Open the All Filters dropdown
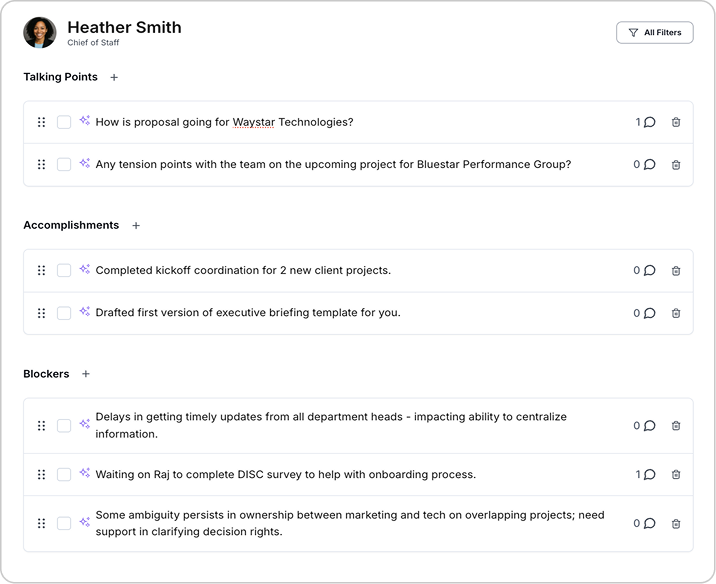The width and height of the screenshot is (716, 584). coord(654,33)
